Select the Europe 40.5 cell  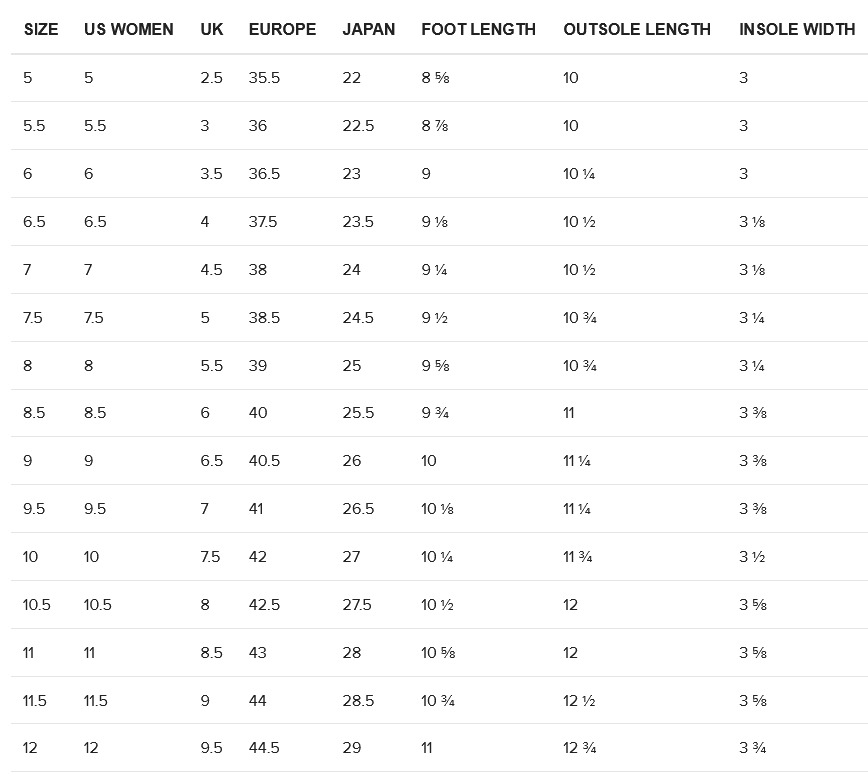point(264,461)
